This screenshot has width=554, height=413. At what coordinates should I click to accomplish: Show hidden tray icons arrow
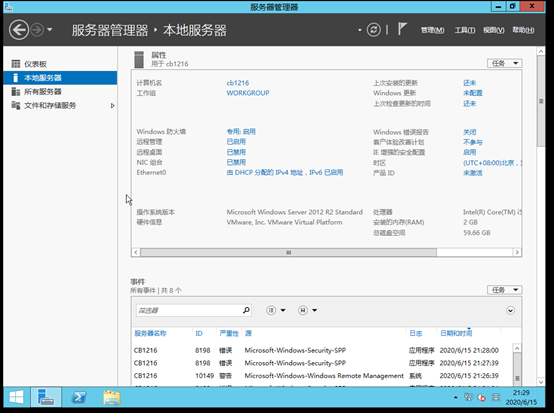(x=455, y=397)
